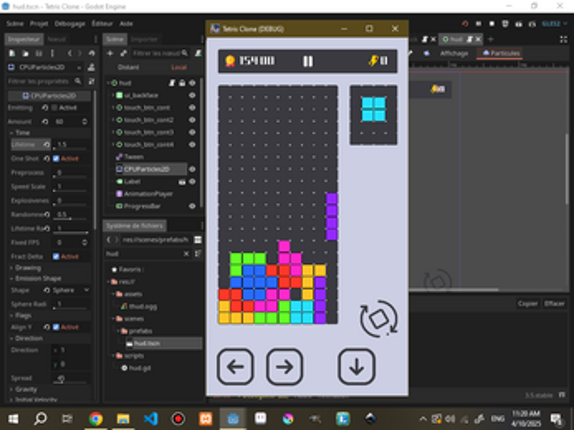Go to next object in Inspector history

coord(79,53)
